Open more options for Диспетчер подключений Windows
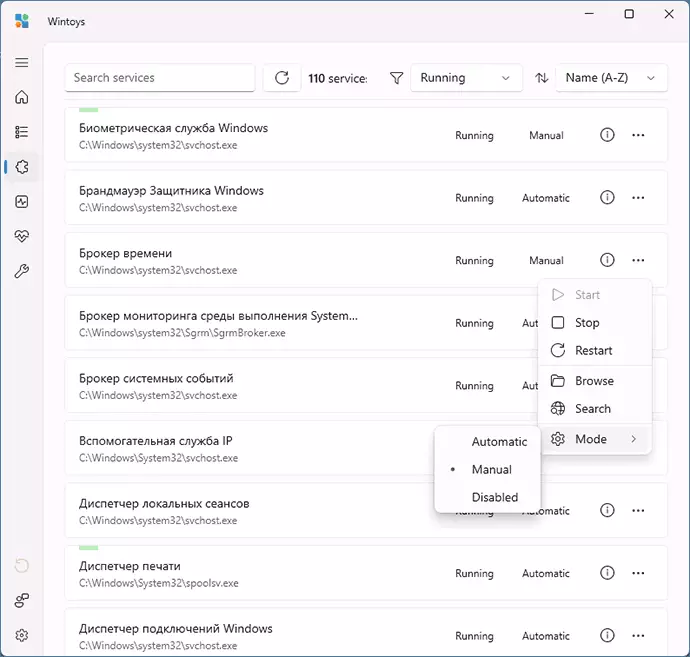Viewport: 690px width, 657px height. click(638, 635)
